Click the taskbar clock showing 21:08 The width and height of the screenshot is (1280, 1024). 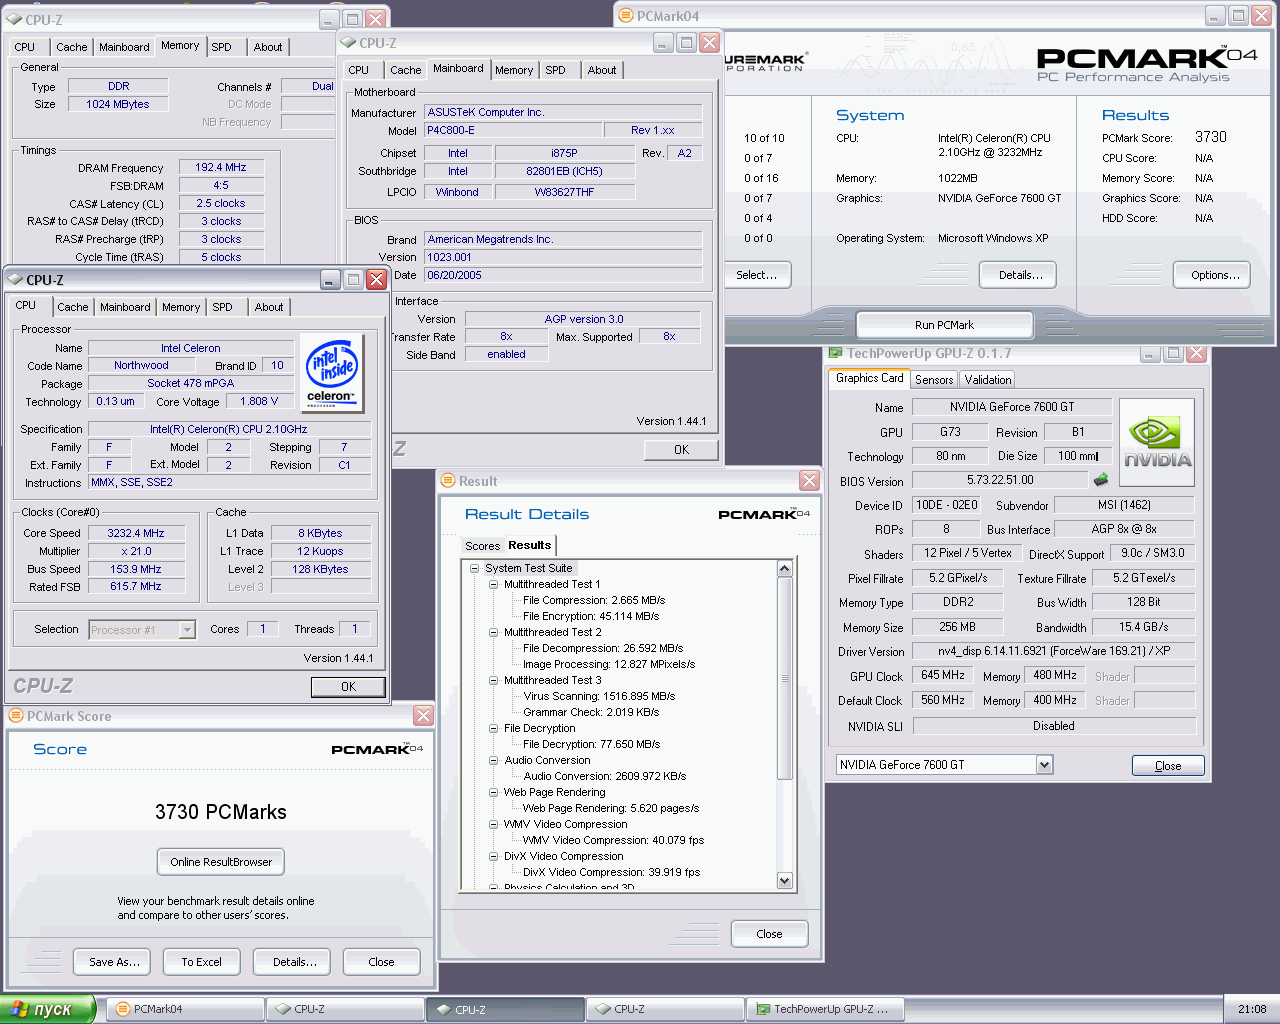pos(1252,1009)
